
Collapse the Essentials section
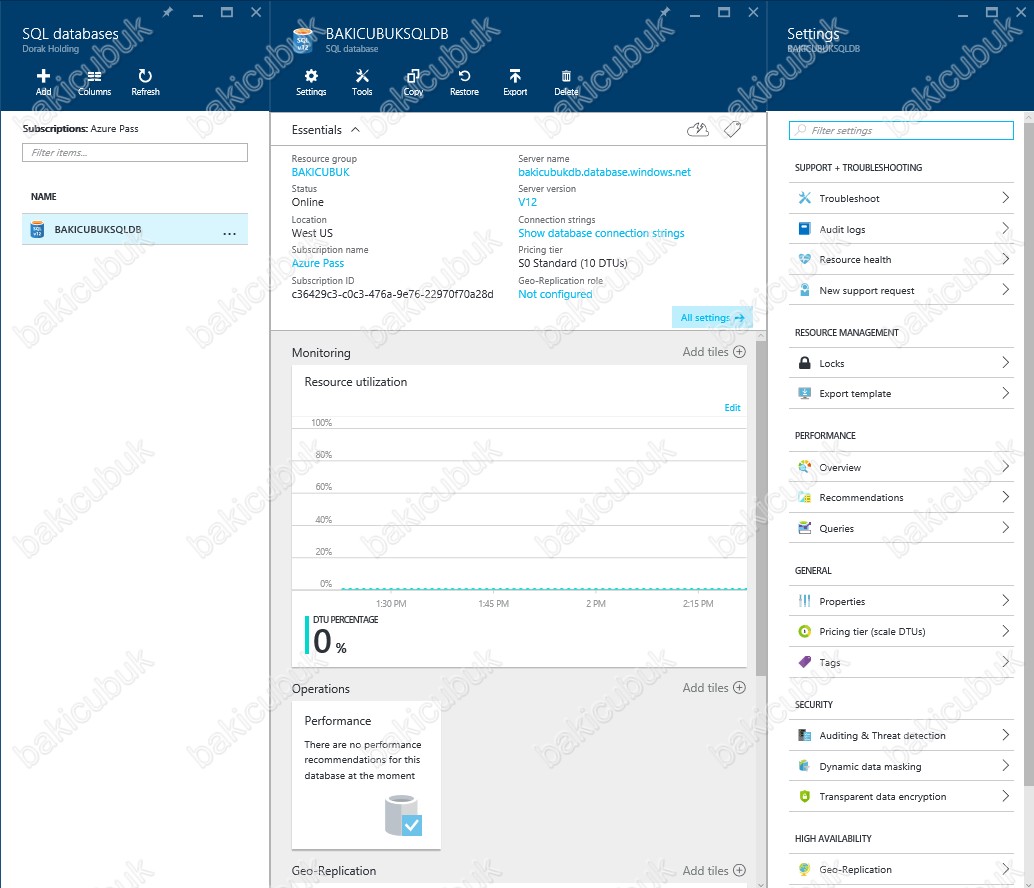tap(355, 130)
